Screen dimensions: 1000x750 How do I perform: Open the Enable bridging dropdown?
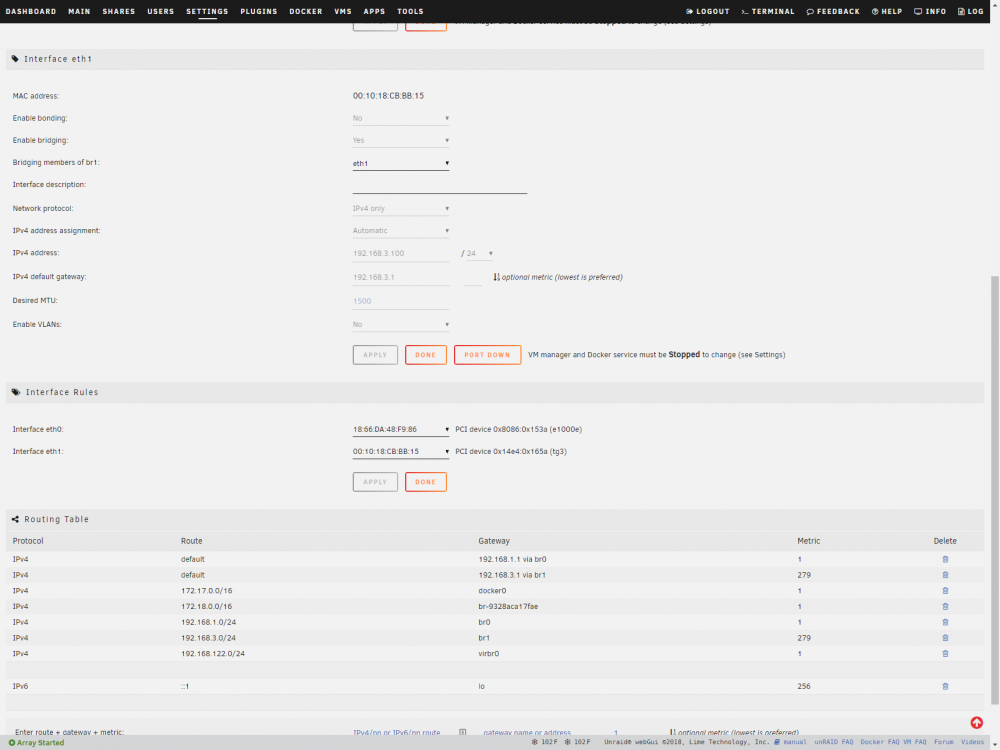coord(401,140)
